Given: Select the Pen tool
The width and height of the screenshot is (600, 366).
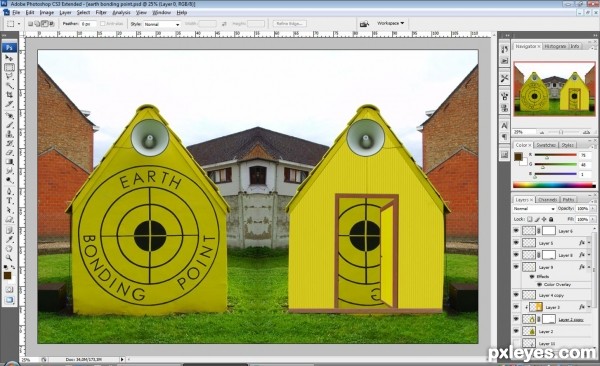Looking at the screenshot, I should [9, 191].
